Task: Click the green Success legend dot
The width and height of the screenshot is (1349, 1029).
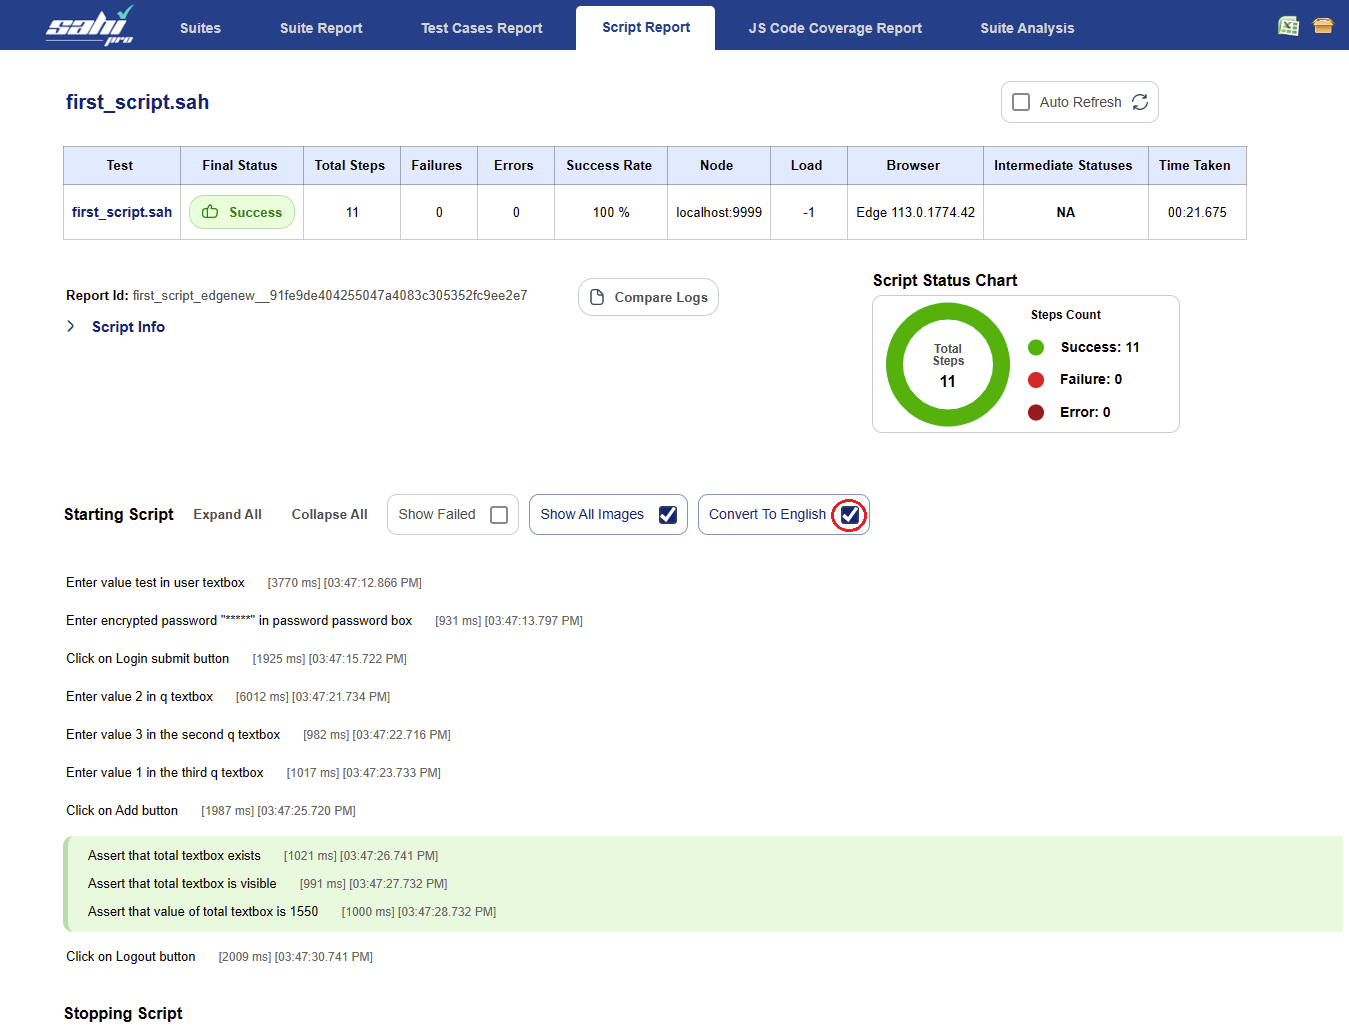Action: (1036, 347)
